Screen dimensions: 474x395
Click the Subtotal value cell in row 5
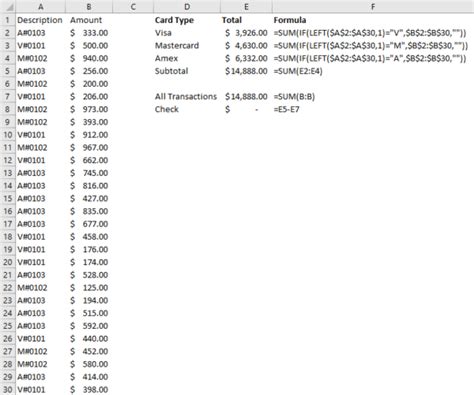pyautogui.click(x=246, y=71)
